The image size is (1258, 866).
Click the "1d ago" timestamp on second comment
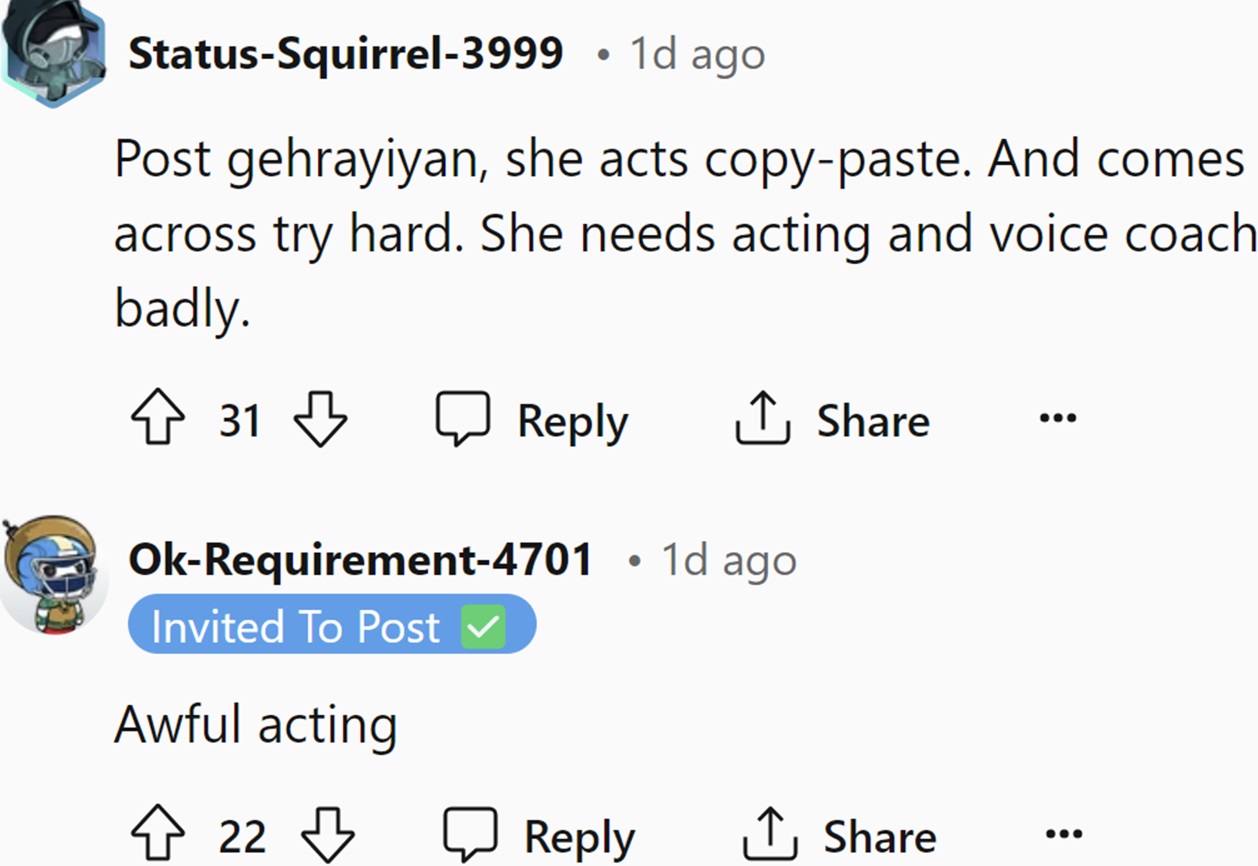point(729,561)
